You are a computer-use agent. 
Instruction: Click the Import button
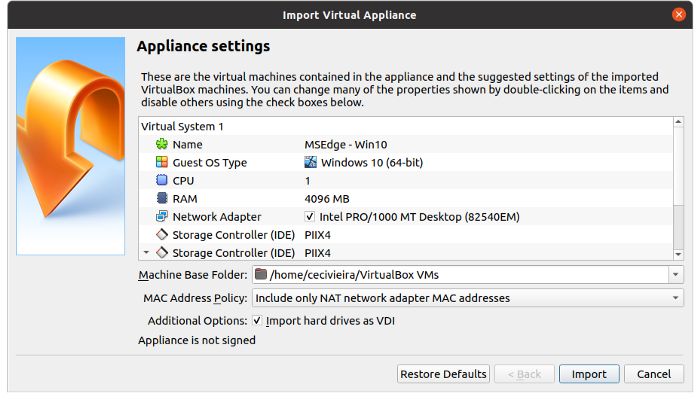click(x=589, y=374)
